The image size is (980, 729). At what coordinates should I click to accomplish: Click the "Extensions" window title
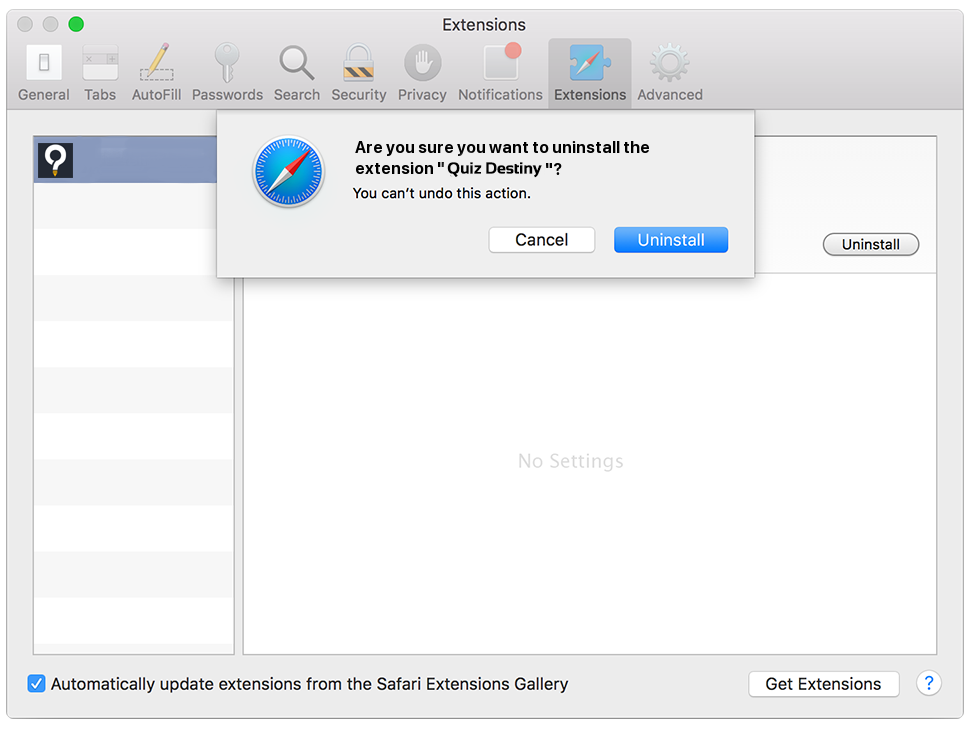pos(484,24)
